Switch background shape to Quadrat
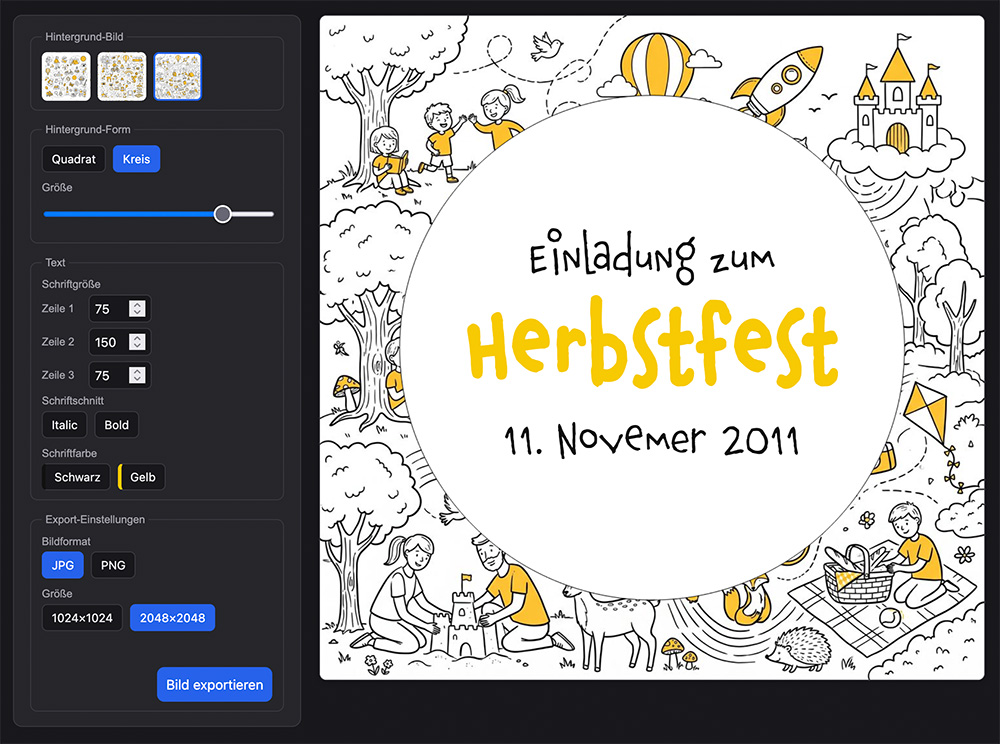1000x744 pixels. [x=73, y=159]
